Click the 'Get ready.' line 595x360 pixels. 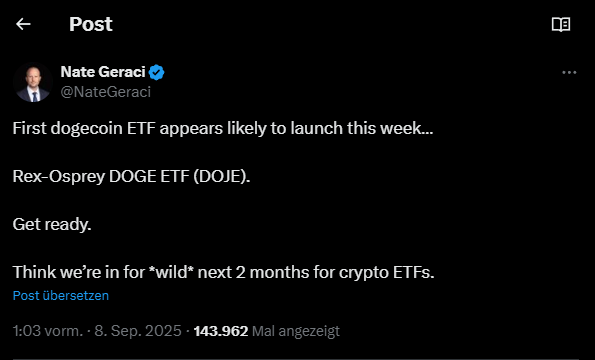click(52, 225)
